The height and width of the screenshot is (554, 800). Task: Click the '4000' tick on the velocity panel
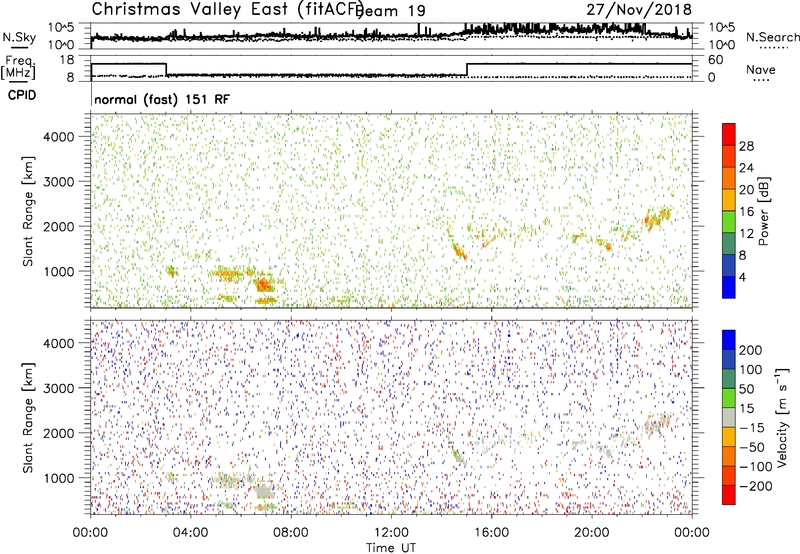pos(58,343)
